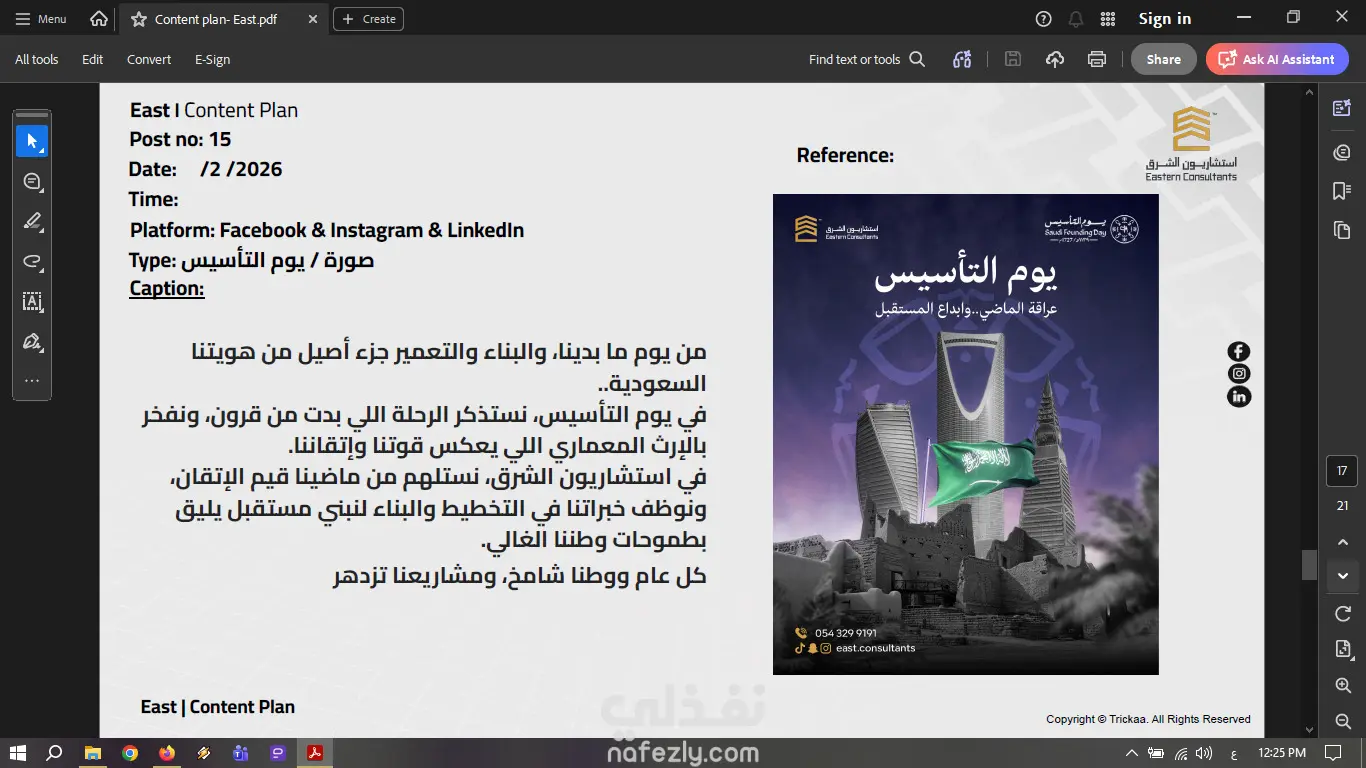This screenshot has width=1366, height=768.
Task: Open Google Chrome from the taskbar
Action: [x=130, y=753]
